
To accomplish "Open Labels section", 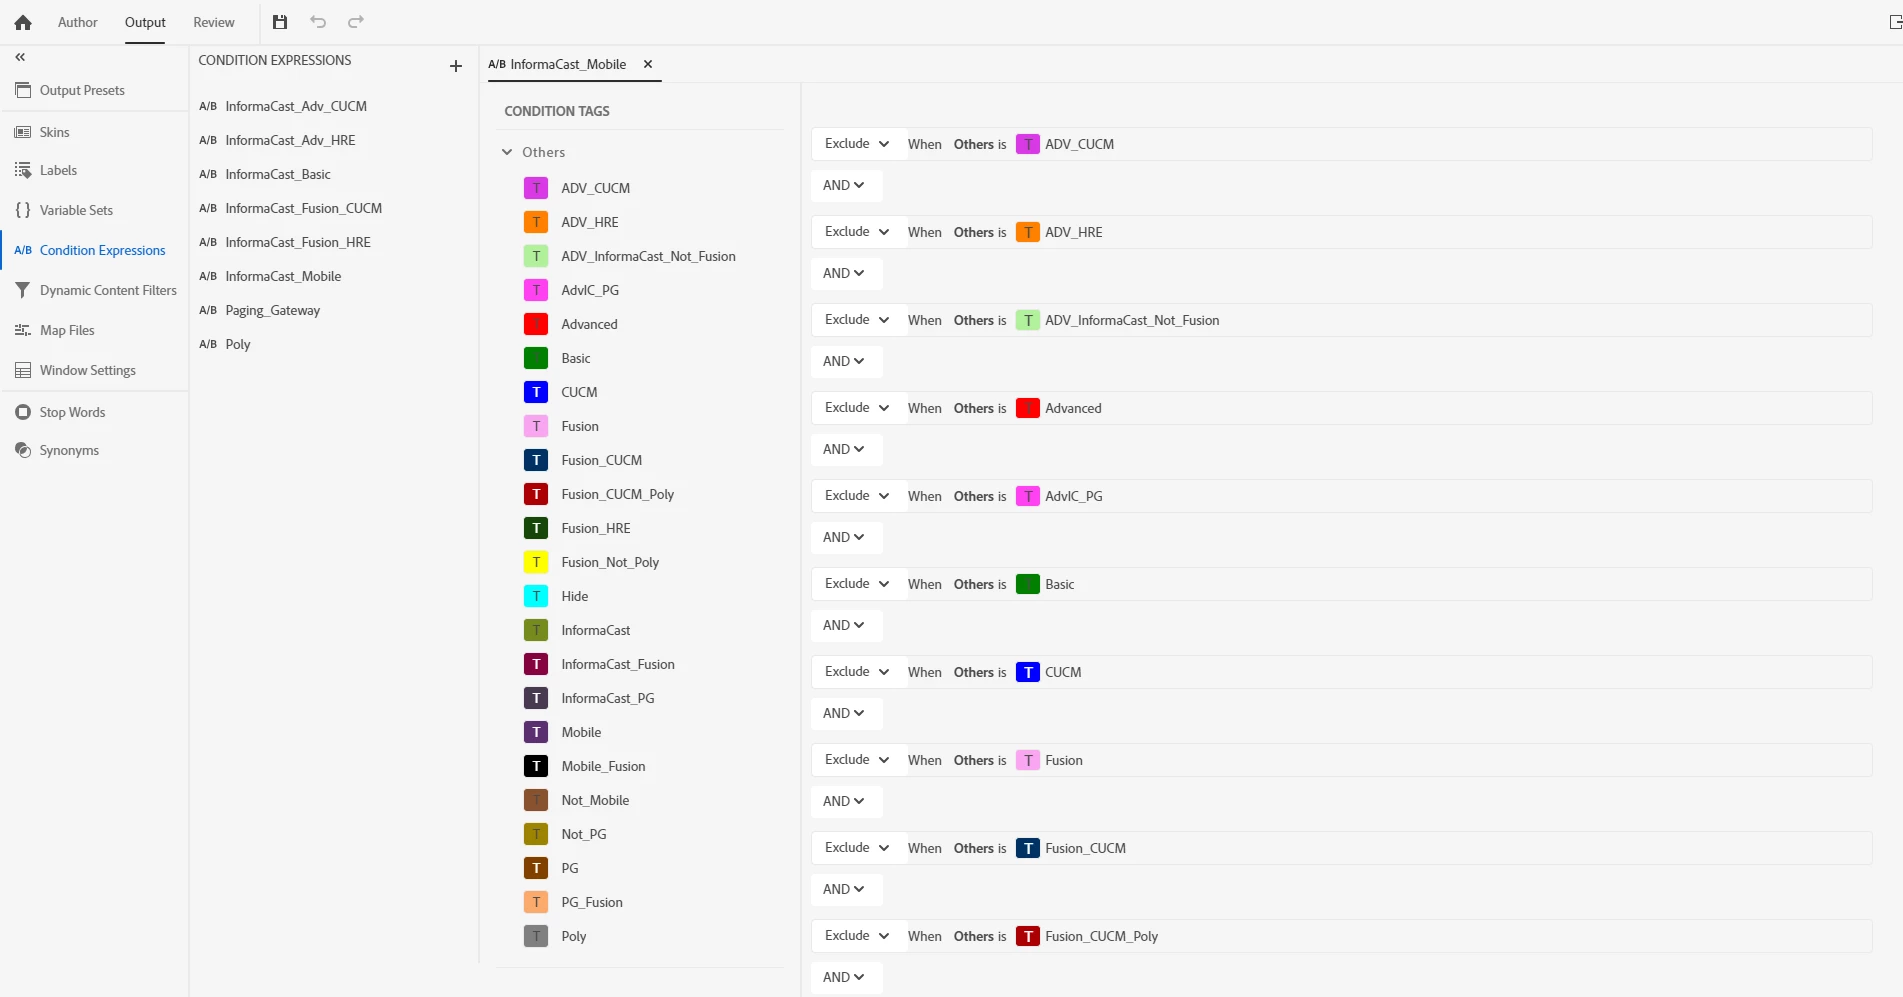I will (58, 170).
